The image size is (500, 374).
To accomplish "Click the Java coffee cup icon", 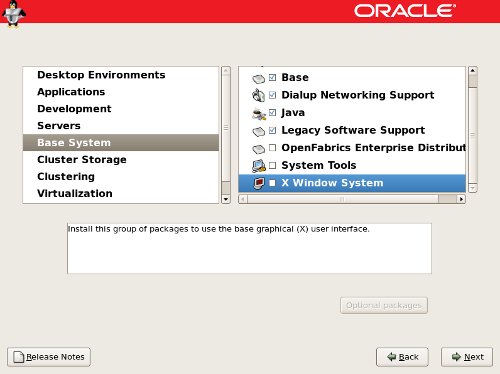I will click(x=259, y=114).
